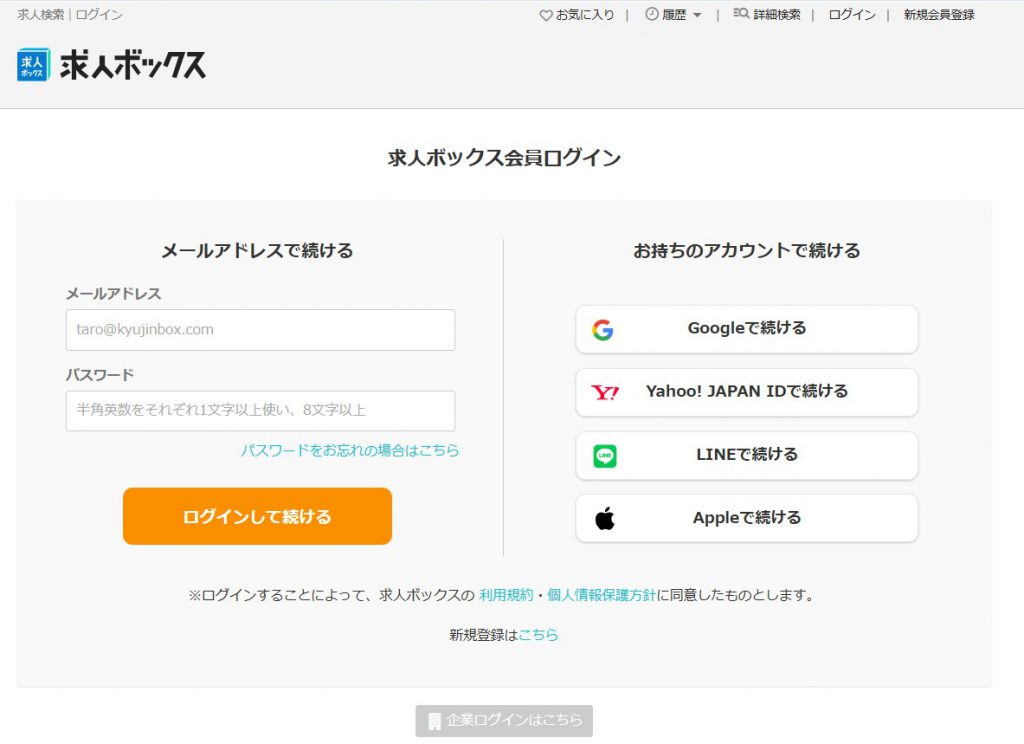
Task: Click the clock history icon
Action: coord(651,14)
